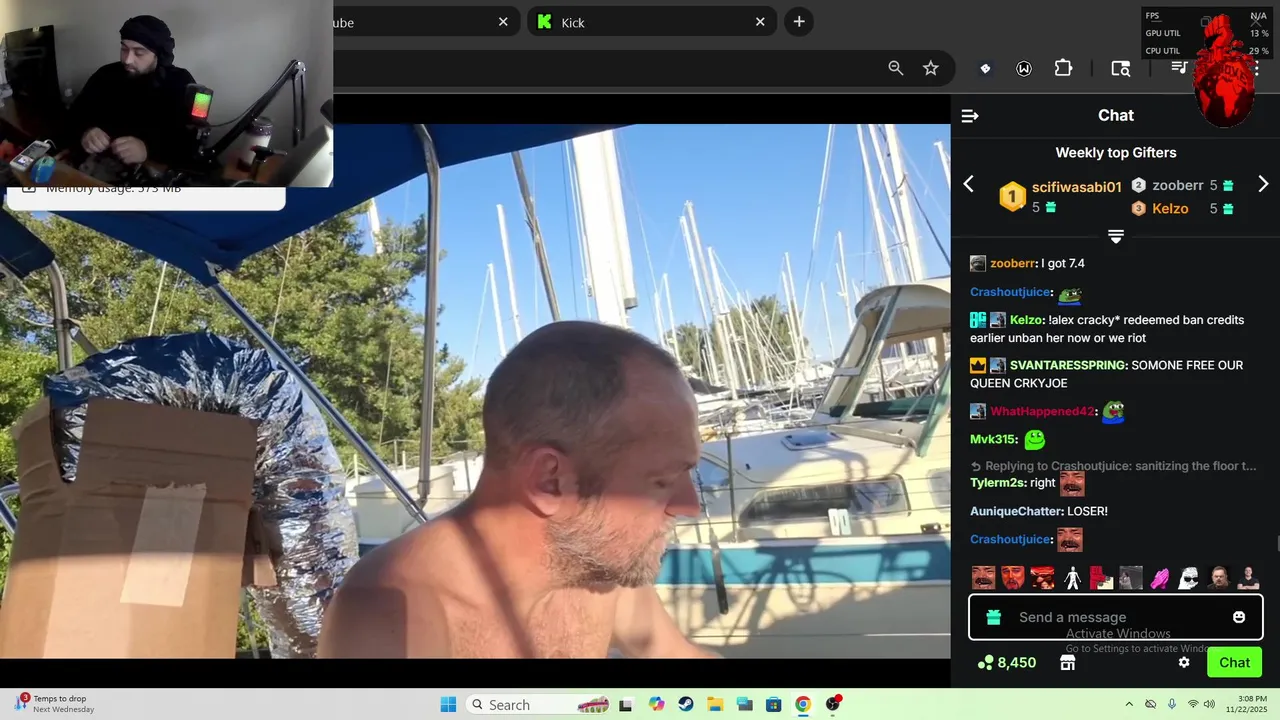This screenshot has width=1280, height=720.
Task: Open chat settings gear
Action: 1184,662
